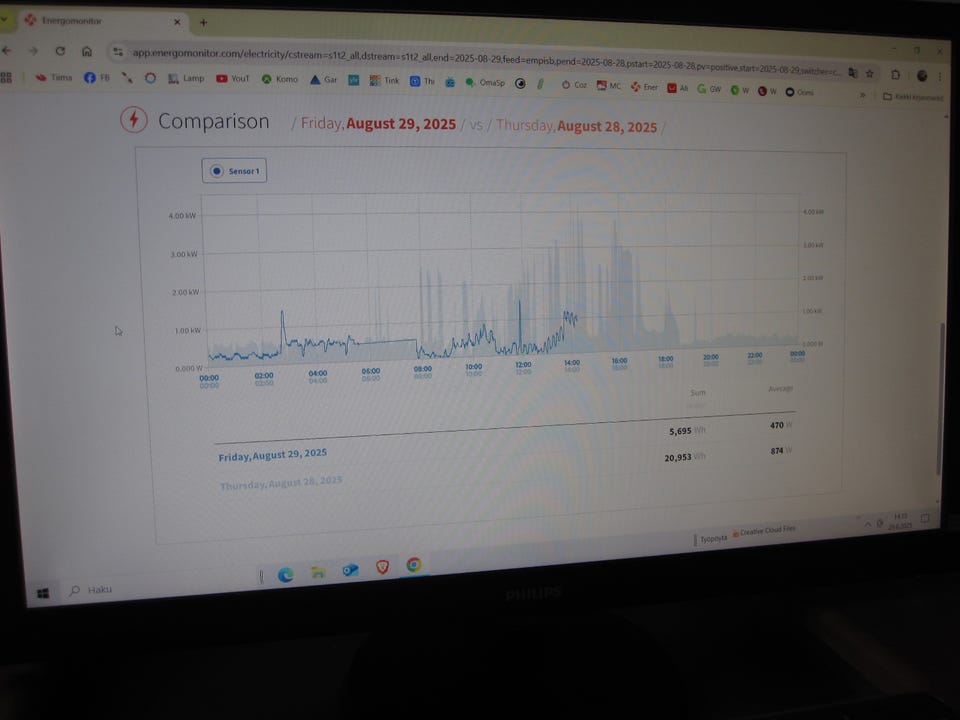Open Microsoft Edge from the taskbar

[285, 575]
